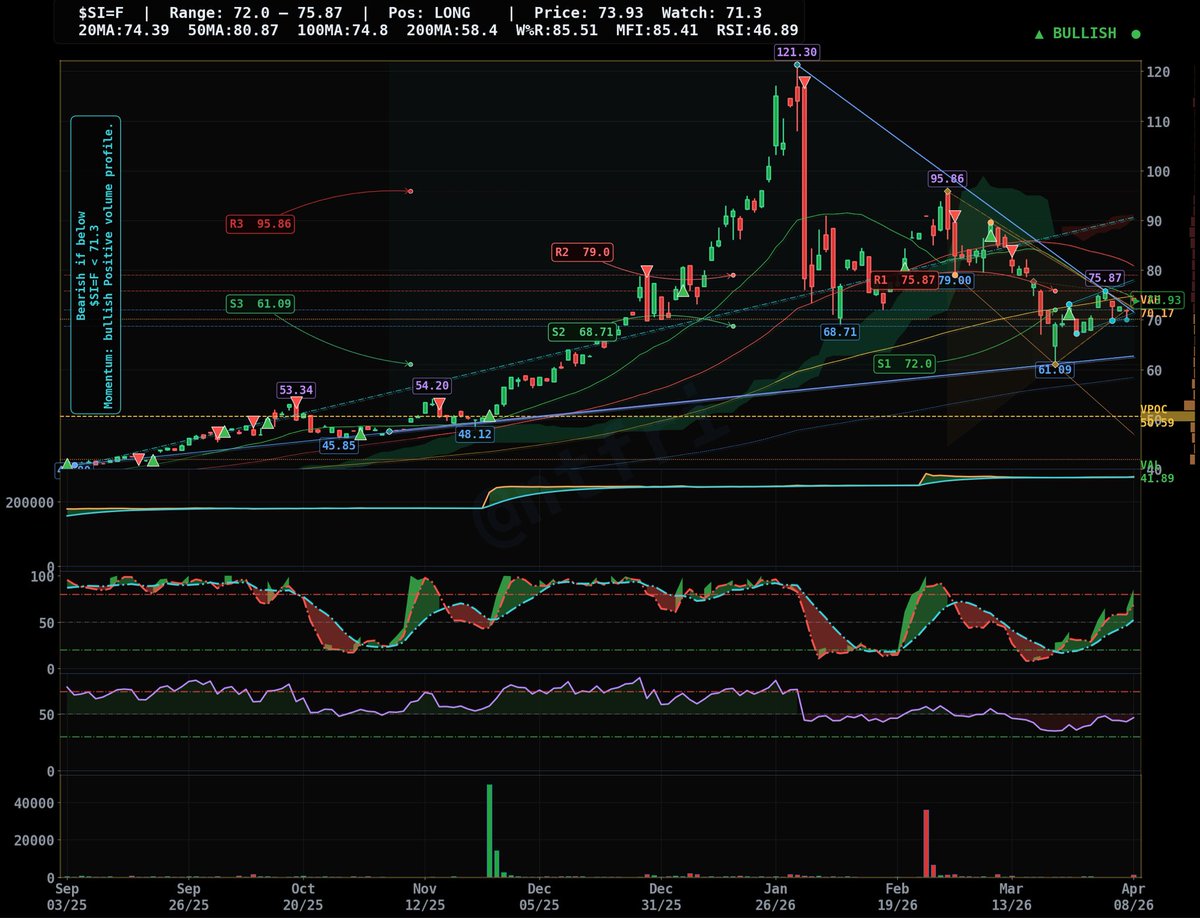Click the tall green volume bar in November
Viewport: 1200px width, 918px height.
click(x=490, y=830)
